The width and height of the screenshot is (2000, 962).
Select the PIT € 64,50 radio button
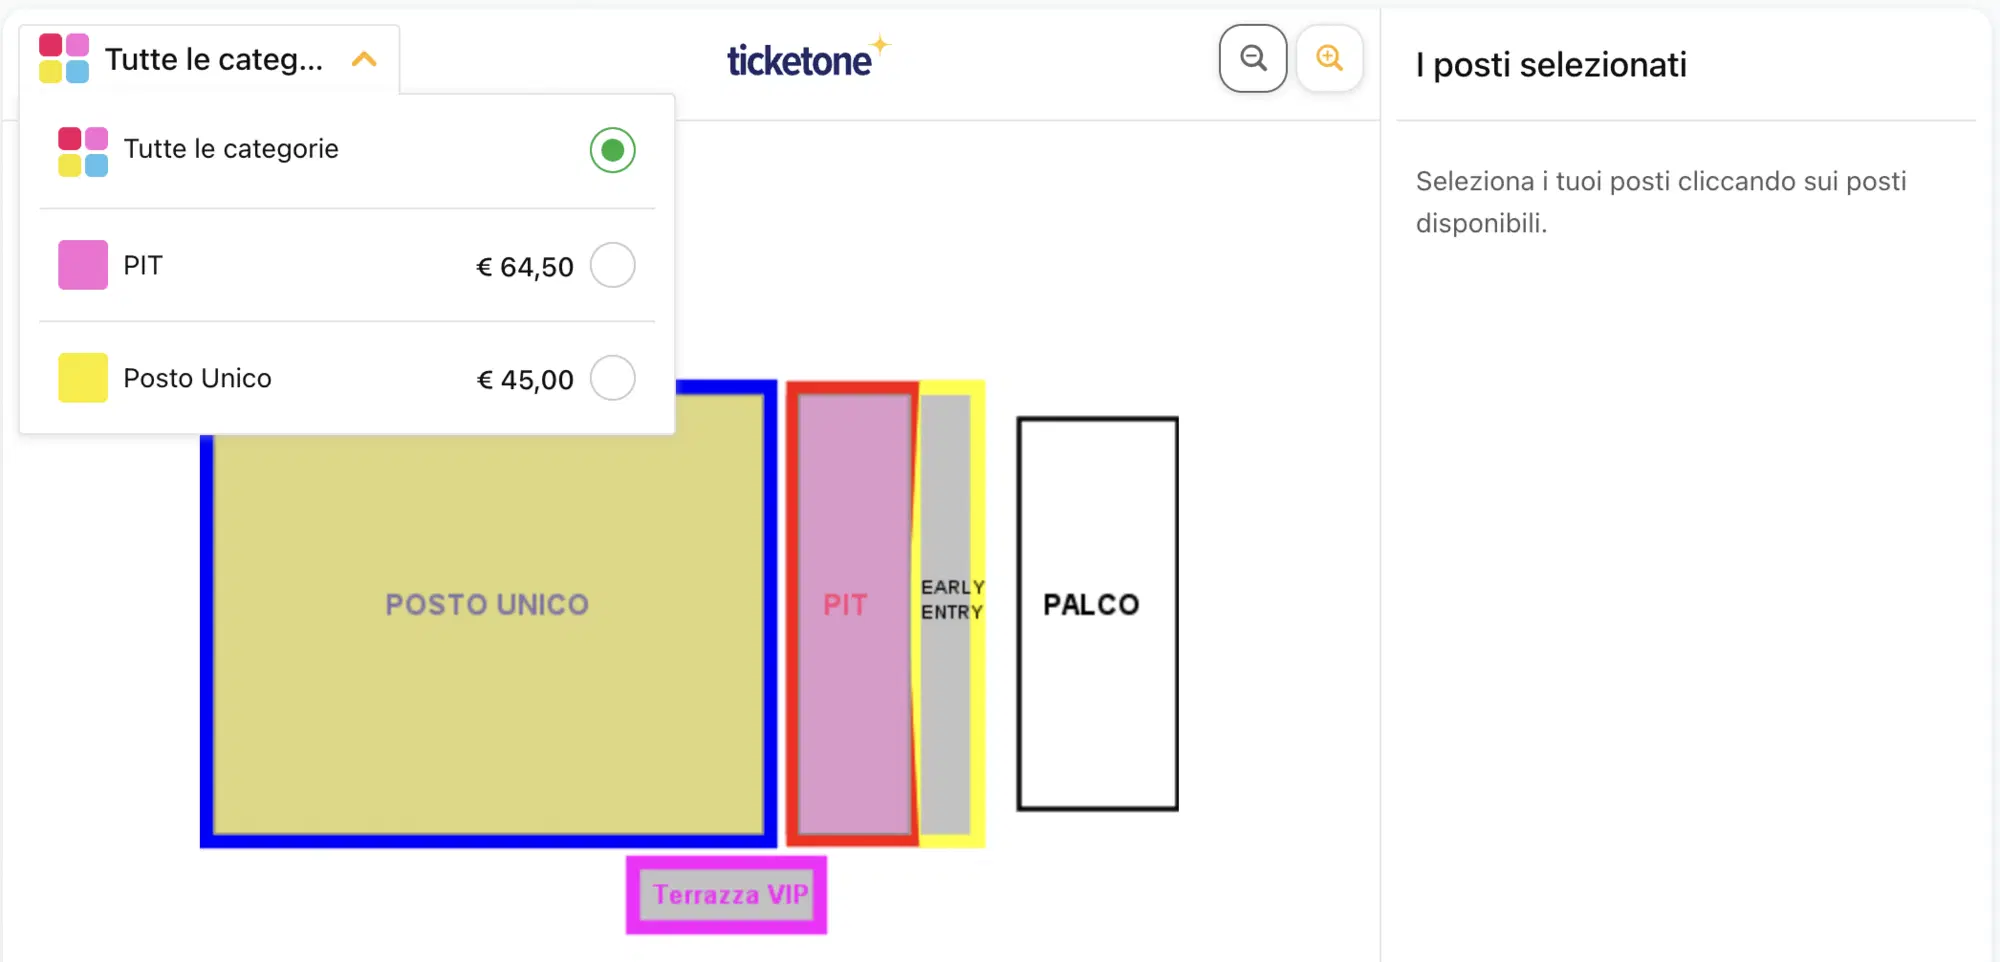pyautogui.click(x=612, y=266)
